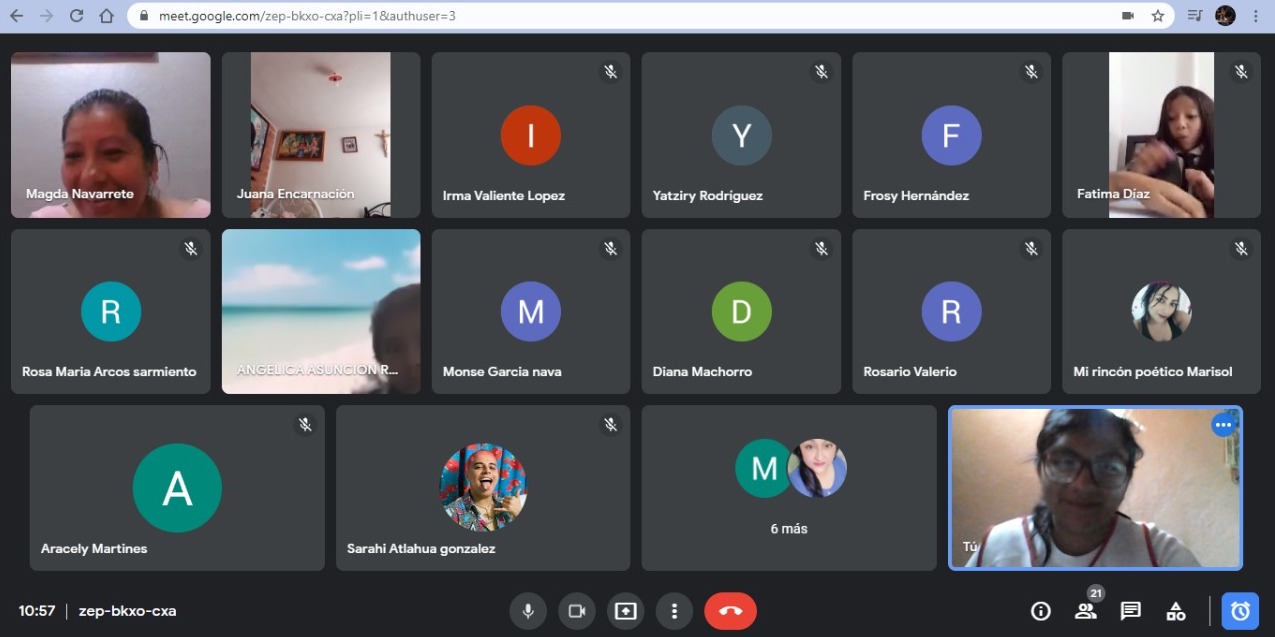The image size is (1275, 637).
Task: Click Sarahi Atlahua gonzalez's participant tile
Action: 482,488
